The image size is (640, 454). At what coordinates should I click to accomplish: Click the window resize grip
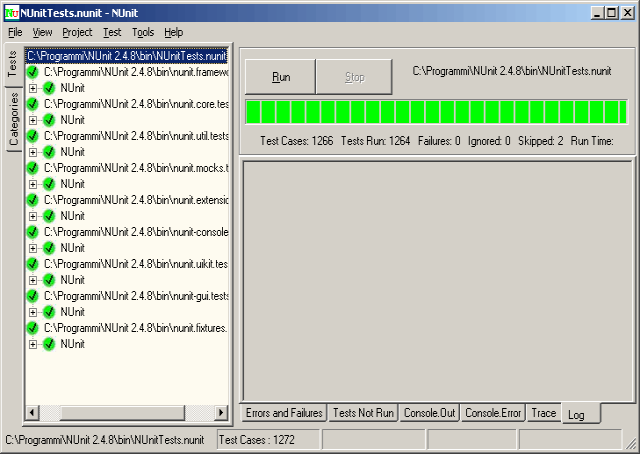(x=631, y=445)
